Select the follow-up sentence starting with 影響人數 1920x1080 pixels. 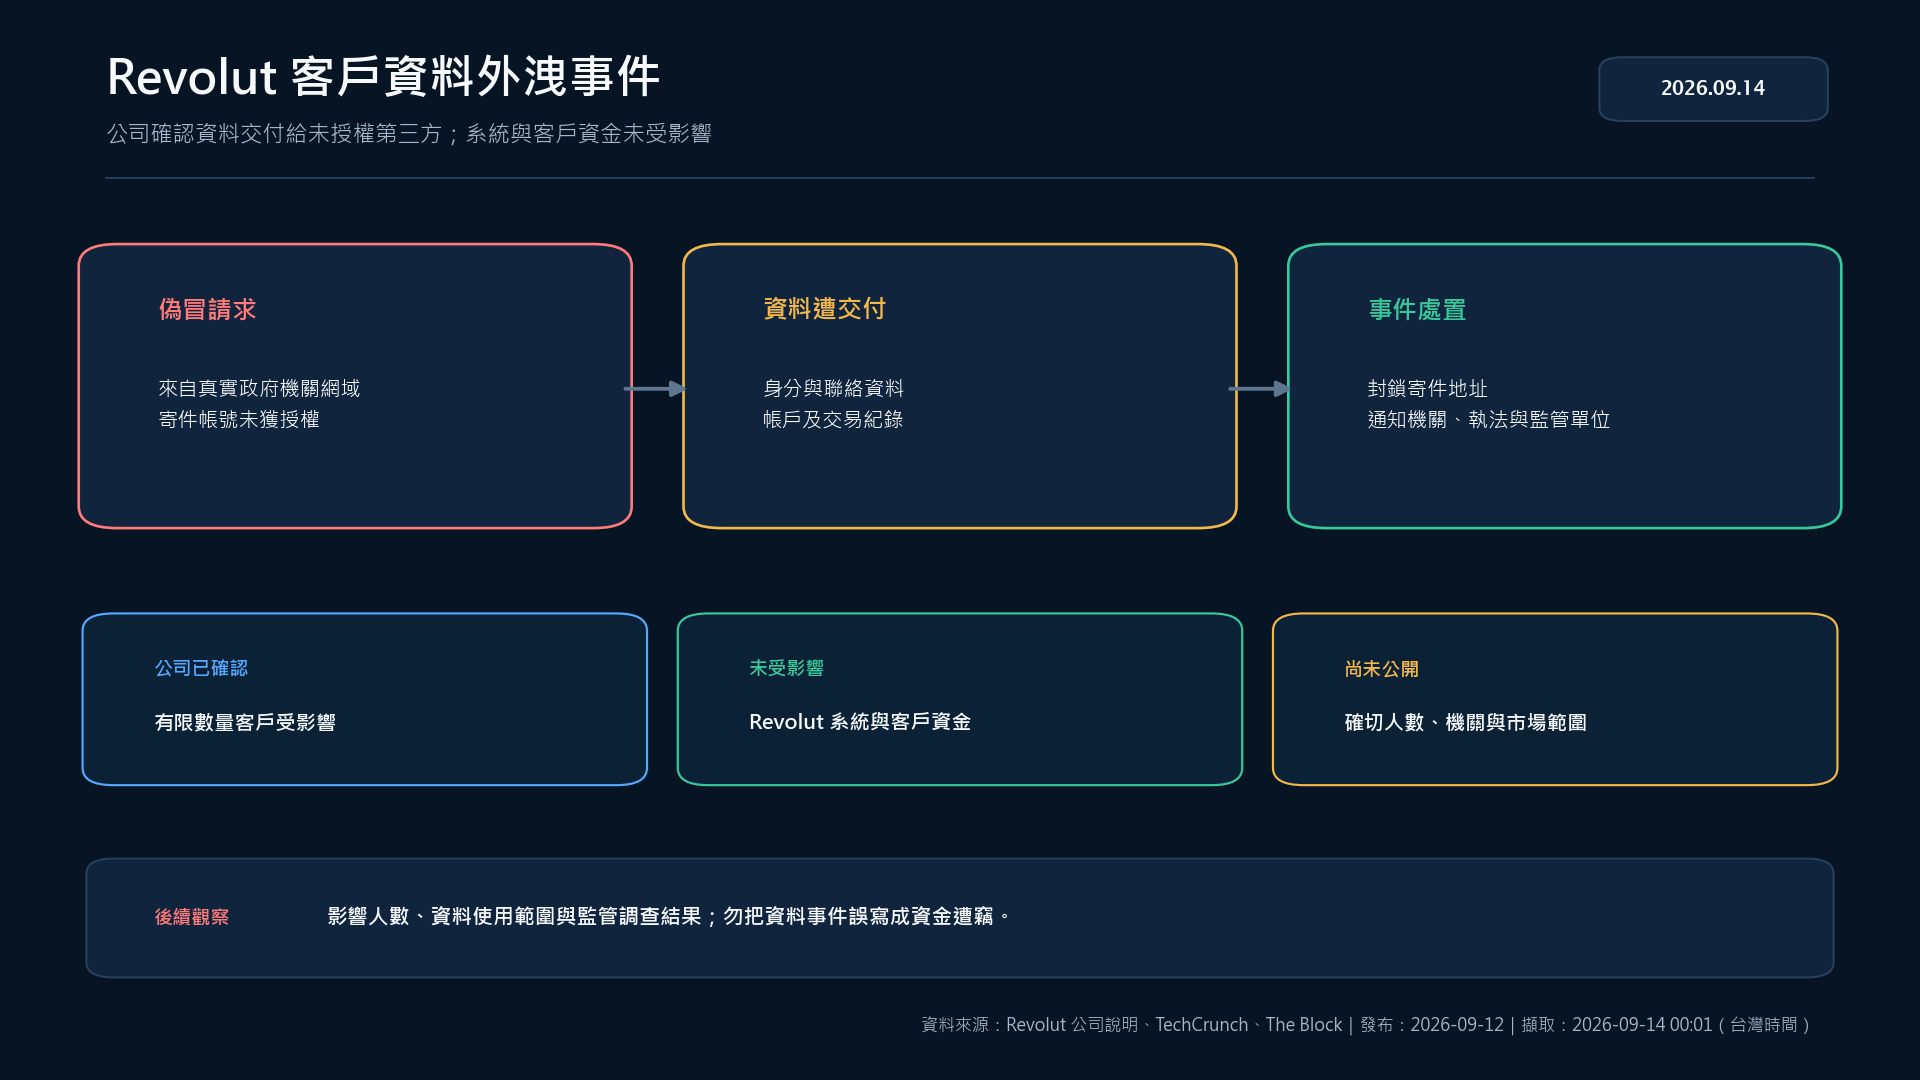click(669, 916)
